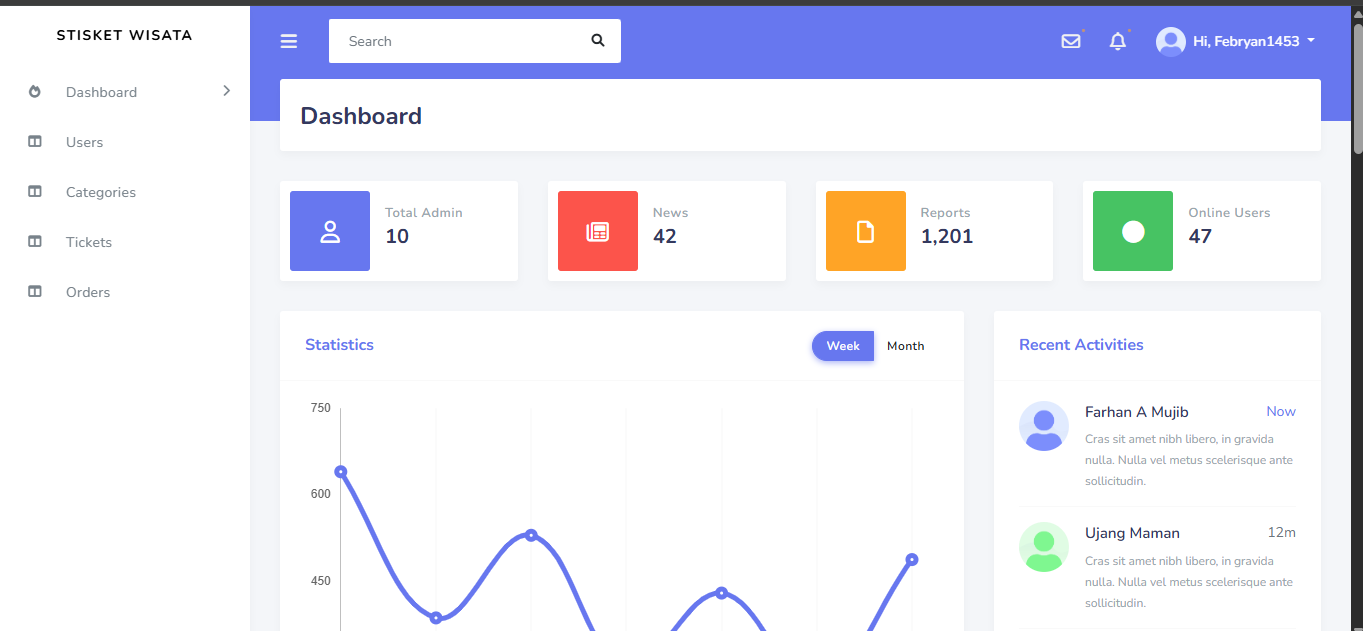Screen dimensions: 1363x631
Task: Click the Now timestamp
Action: (1281, 412)
